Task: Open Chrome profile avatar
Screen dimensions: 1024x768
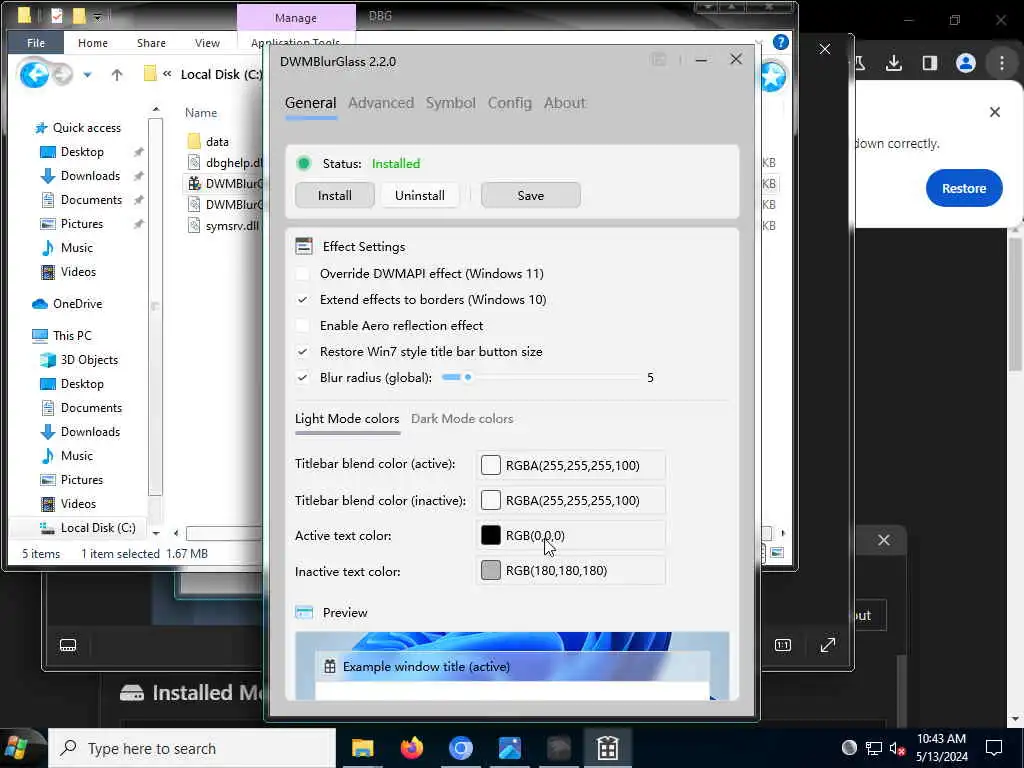Action: (966, 63)
